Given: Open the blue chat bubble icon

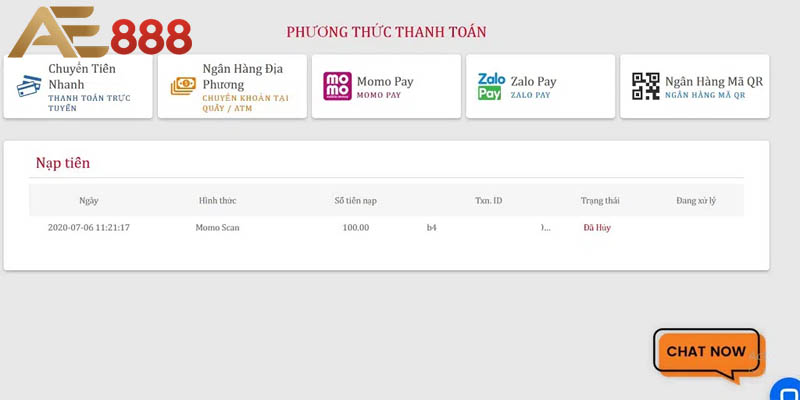Looking at the screenshot, I should (x=786, y=390).
